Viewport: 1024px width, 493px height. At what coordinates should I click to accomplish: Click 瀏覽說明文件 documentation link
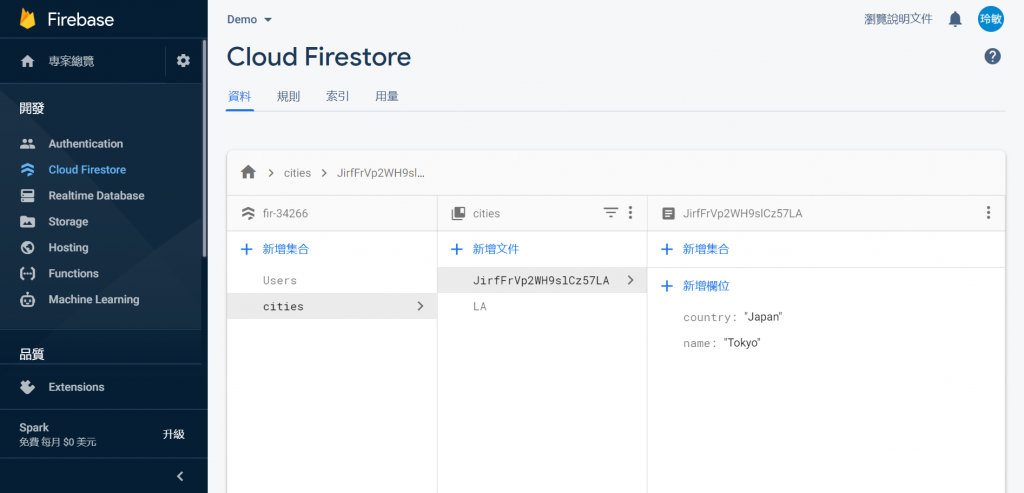[899, 19]
